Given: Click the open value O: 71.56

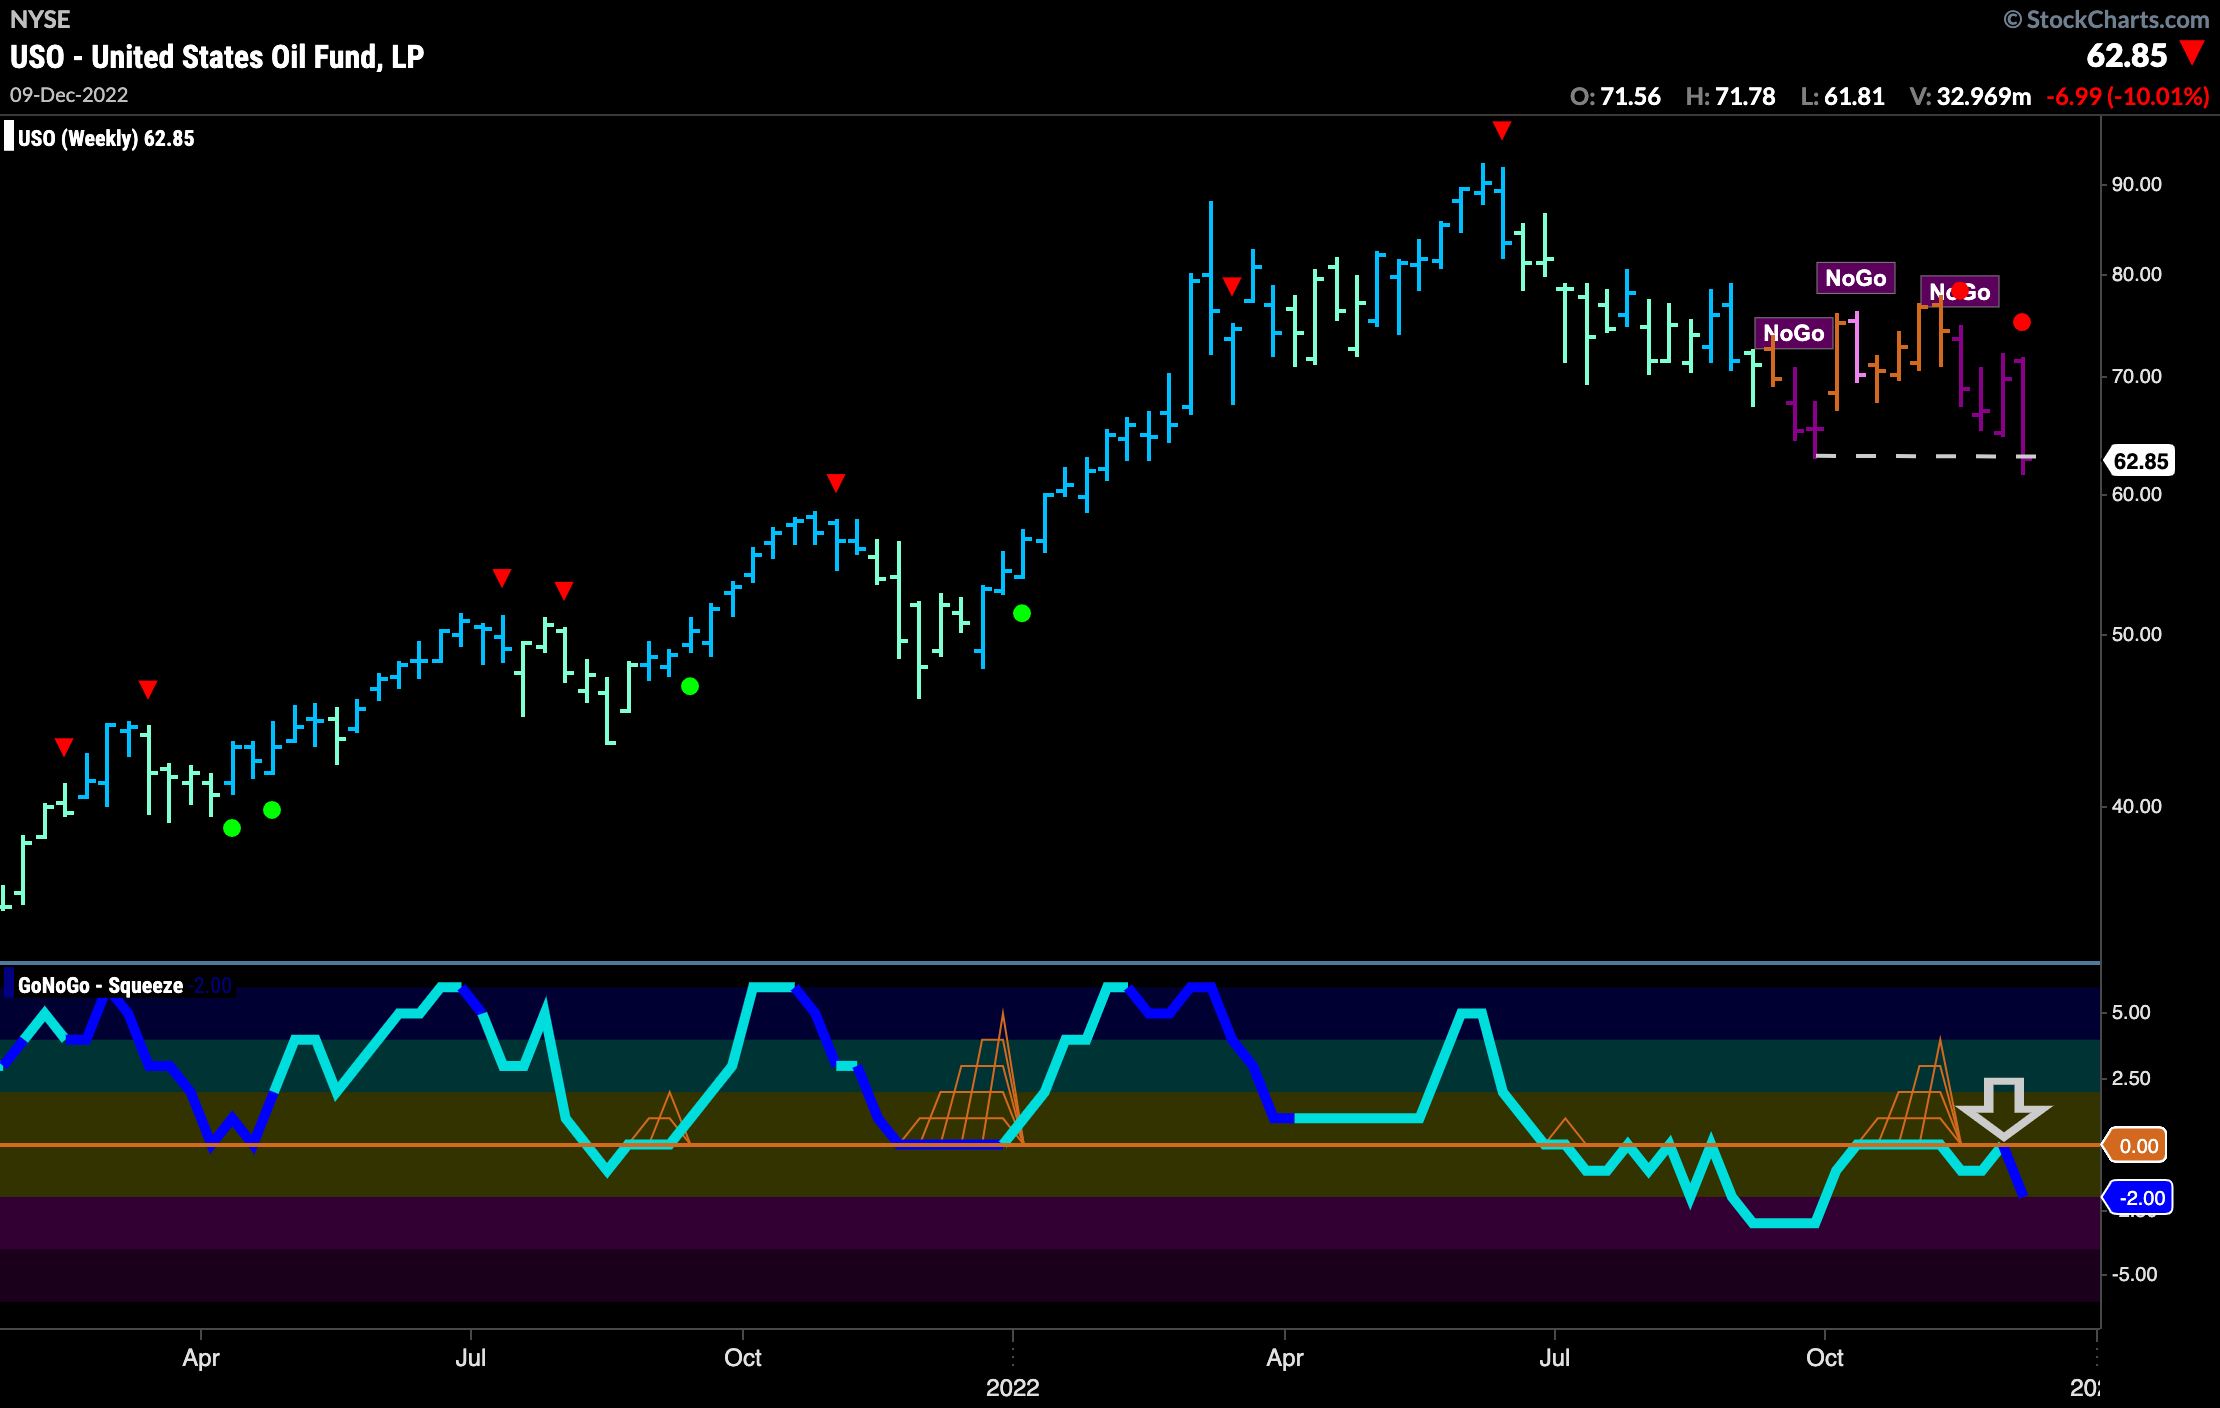Looking at the screenshot, I should pos(1615,97).
